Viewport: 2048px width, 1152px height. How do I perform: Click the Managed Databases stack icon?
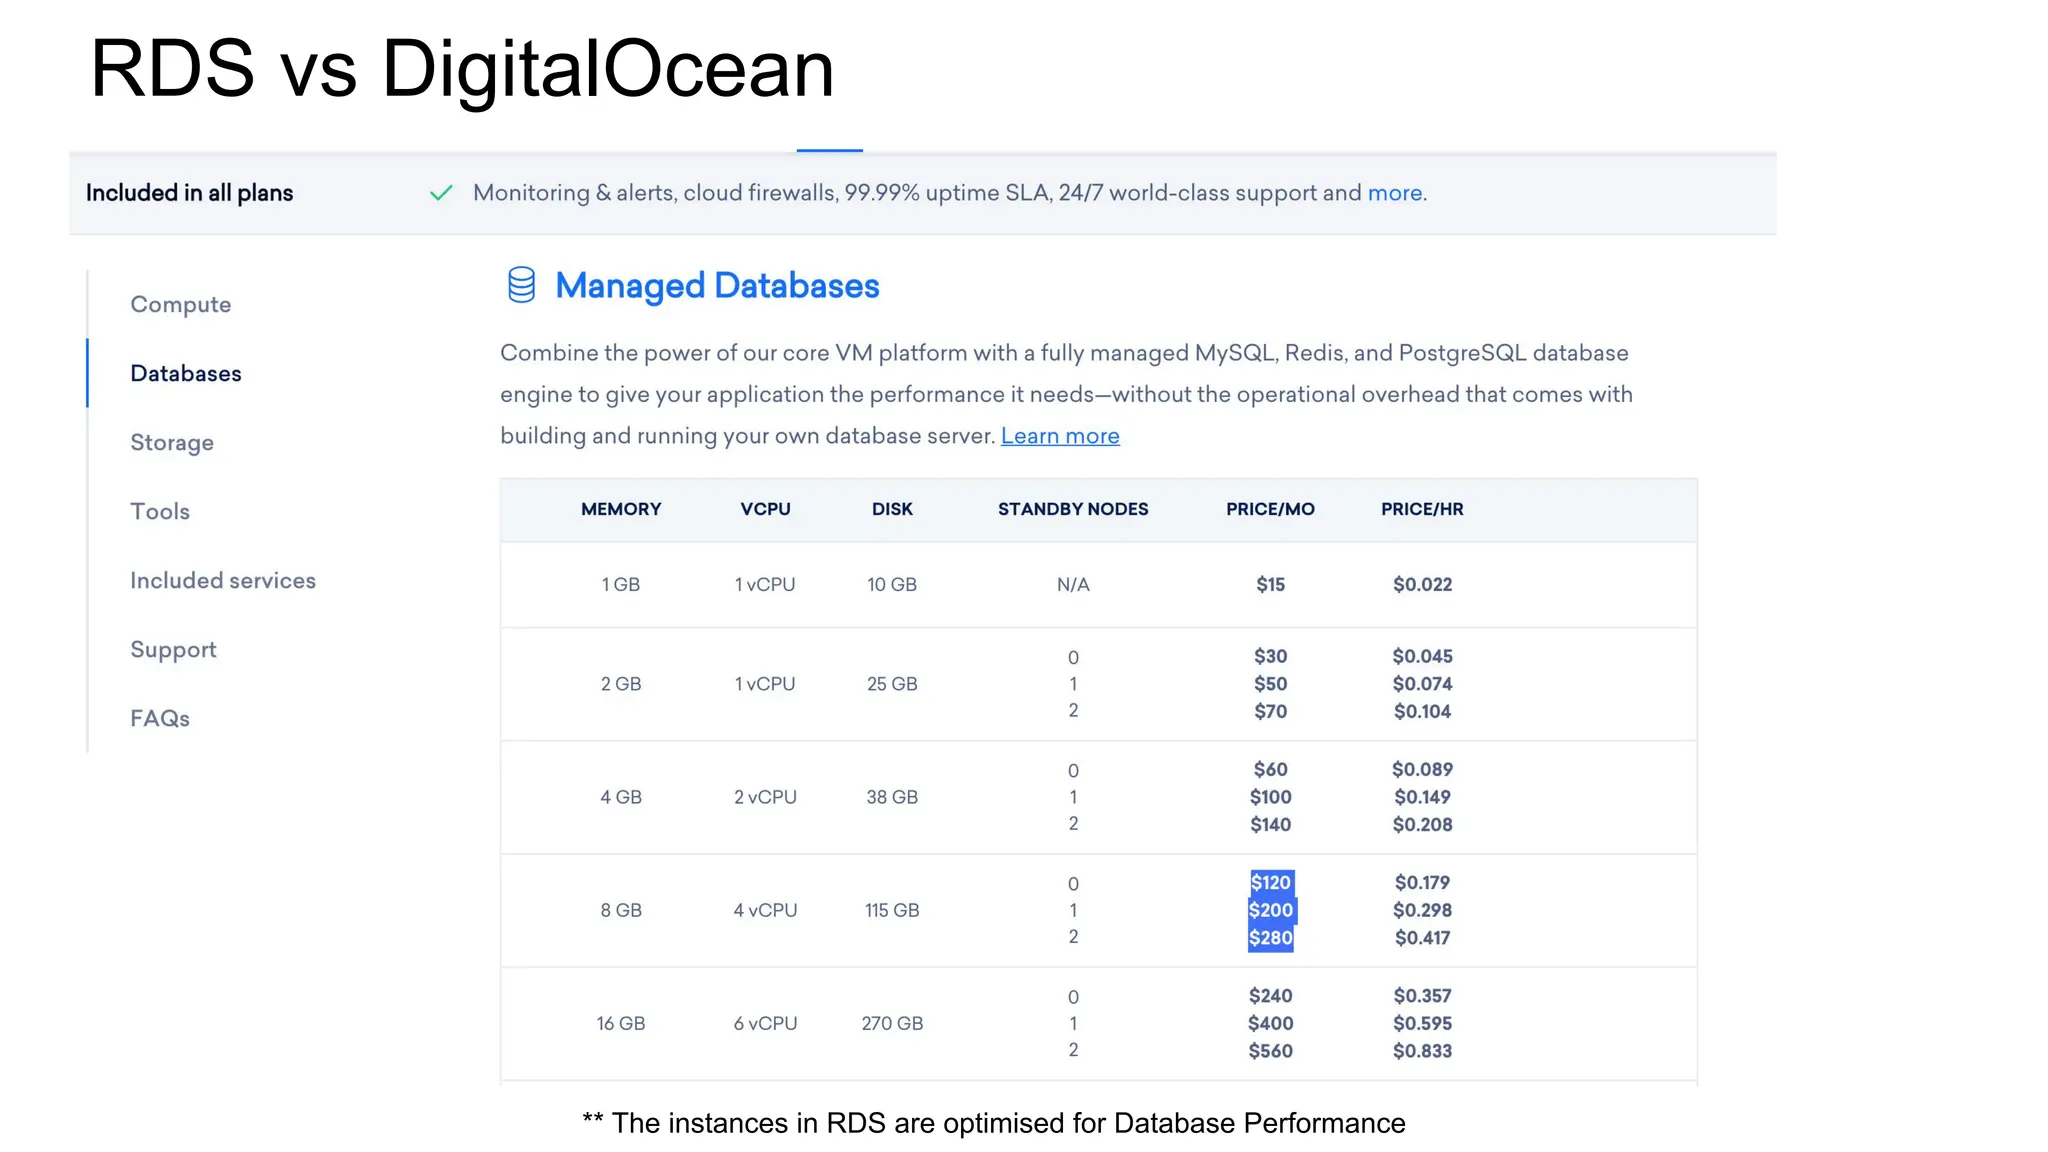pos(521,285)
